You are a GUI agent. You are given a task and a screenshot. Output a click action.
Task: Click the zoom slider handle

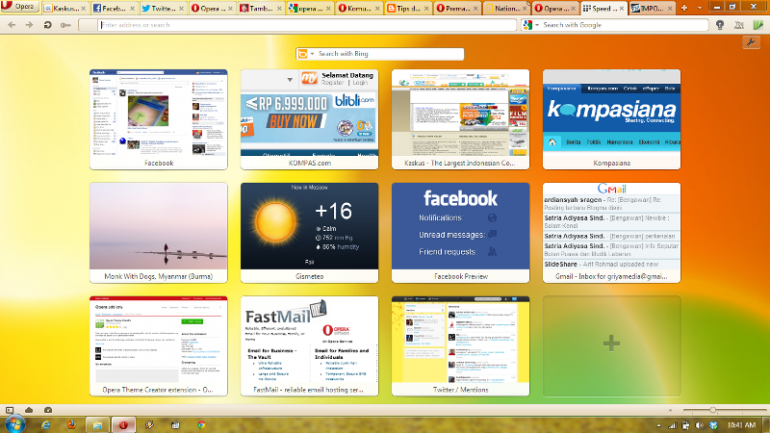[713, 410]
